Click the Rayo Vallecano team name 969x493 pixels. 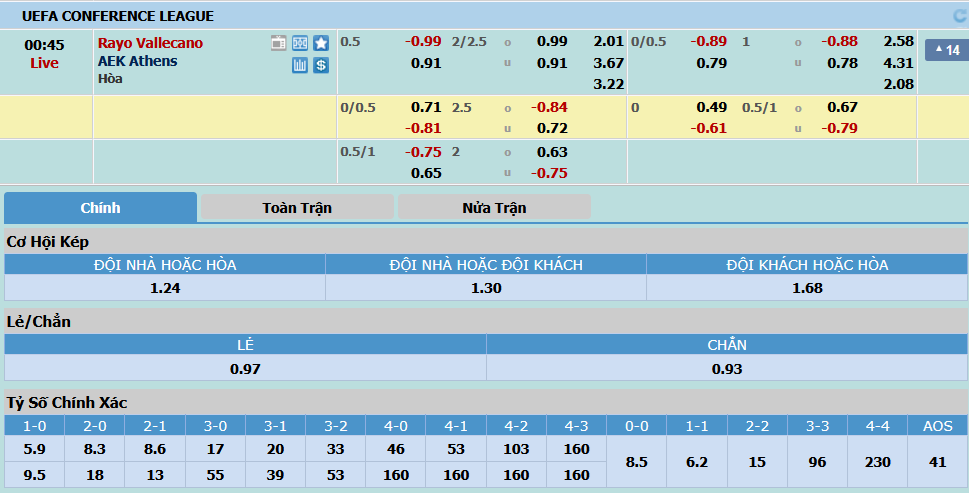(x=150, y=43)
